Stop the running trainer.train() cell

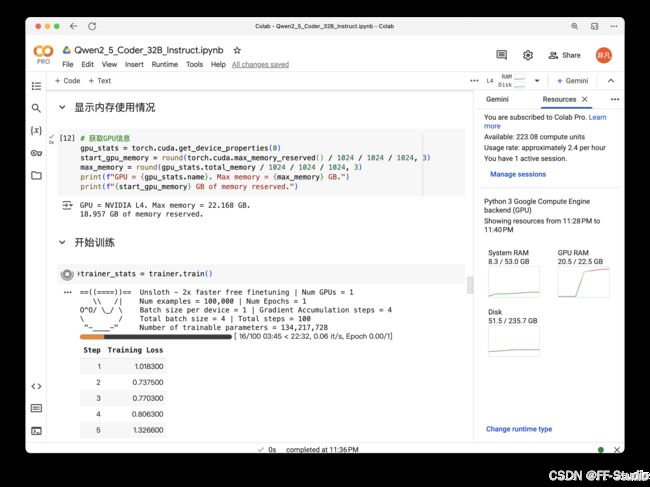pos(67,274)
